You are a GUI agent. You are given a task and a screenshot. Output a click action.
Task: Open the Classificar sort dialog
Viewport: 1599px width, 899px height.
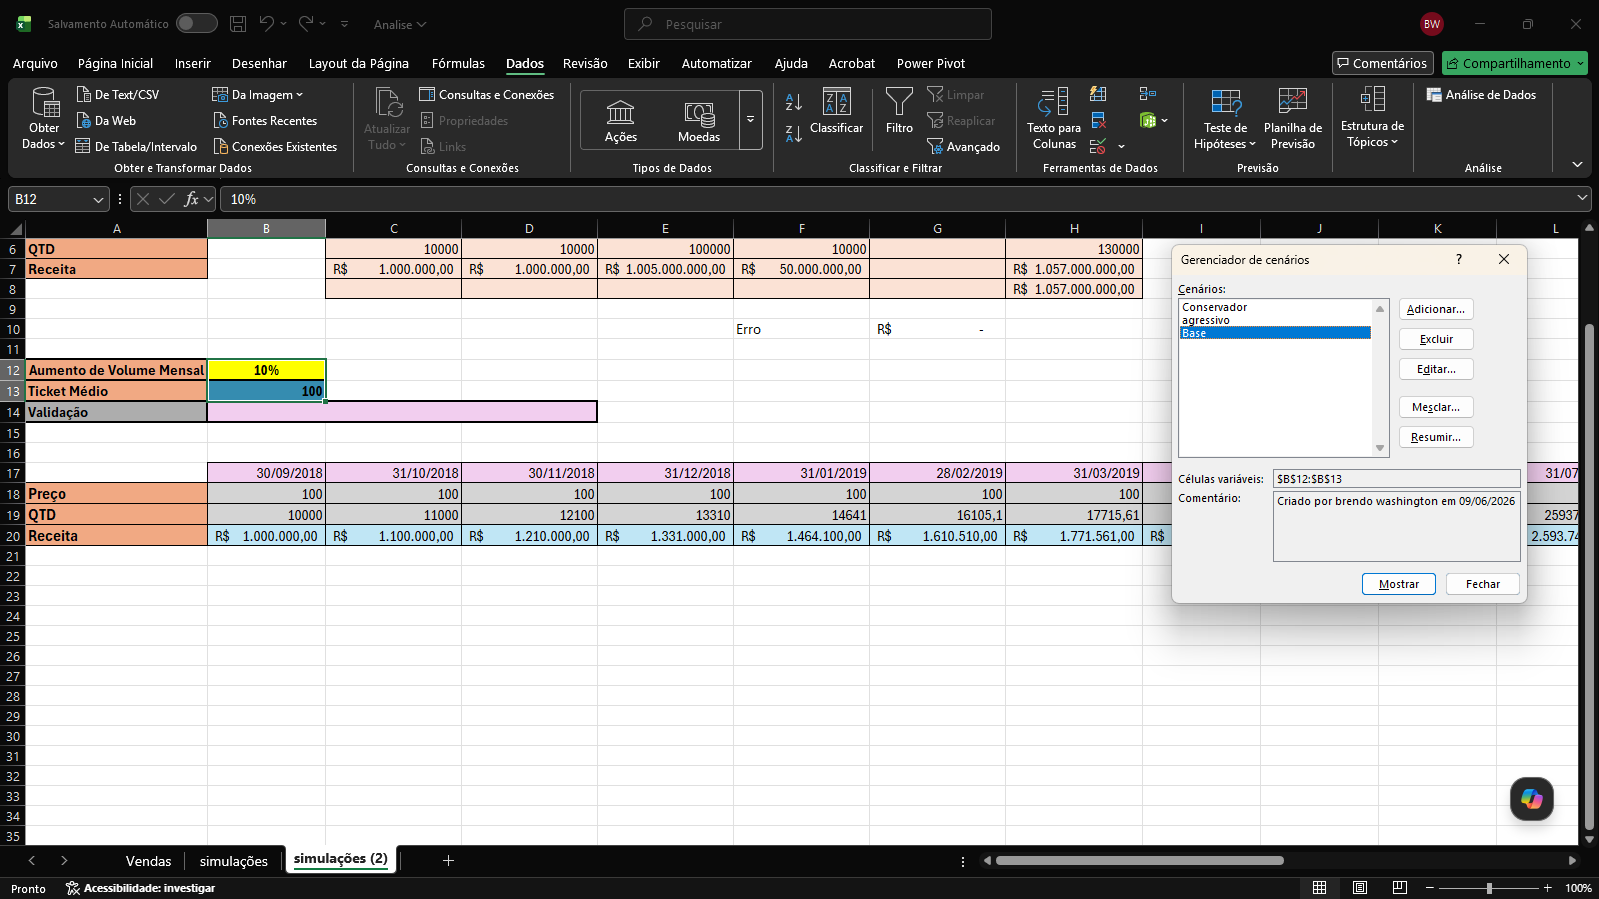point(836,111)
